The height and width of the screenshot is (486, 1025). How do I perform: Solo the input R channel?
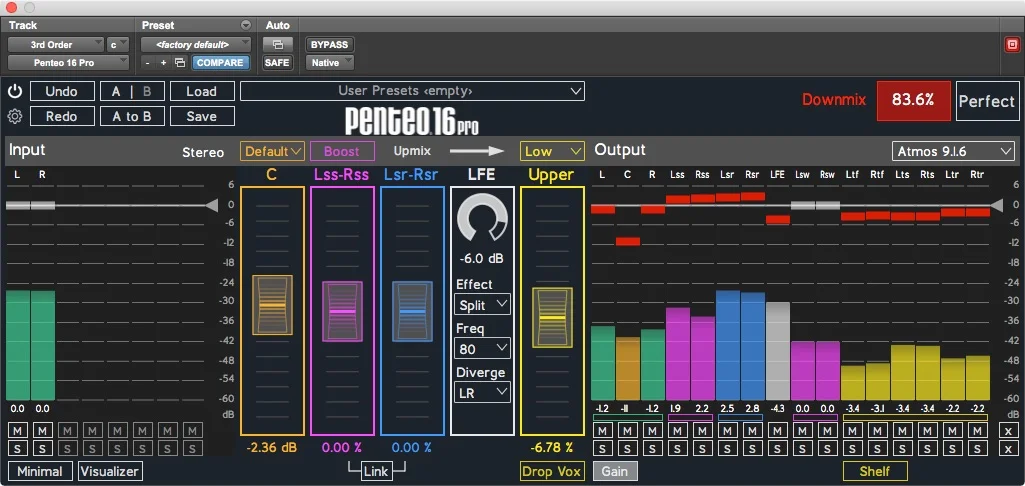click(42, 449)
